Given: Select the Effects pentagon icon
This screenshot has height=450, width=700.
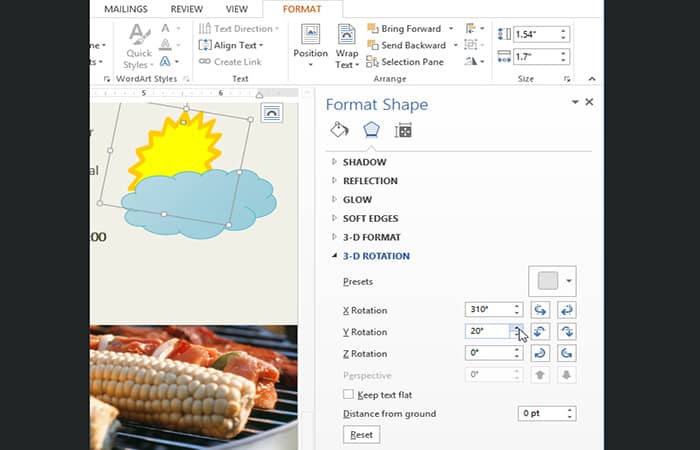Looking at the screenshot, I should click(x=371, y=130).
